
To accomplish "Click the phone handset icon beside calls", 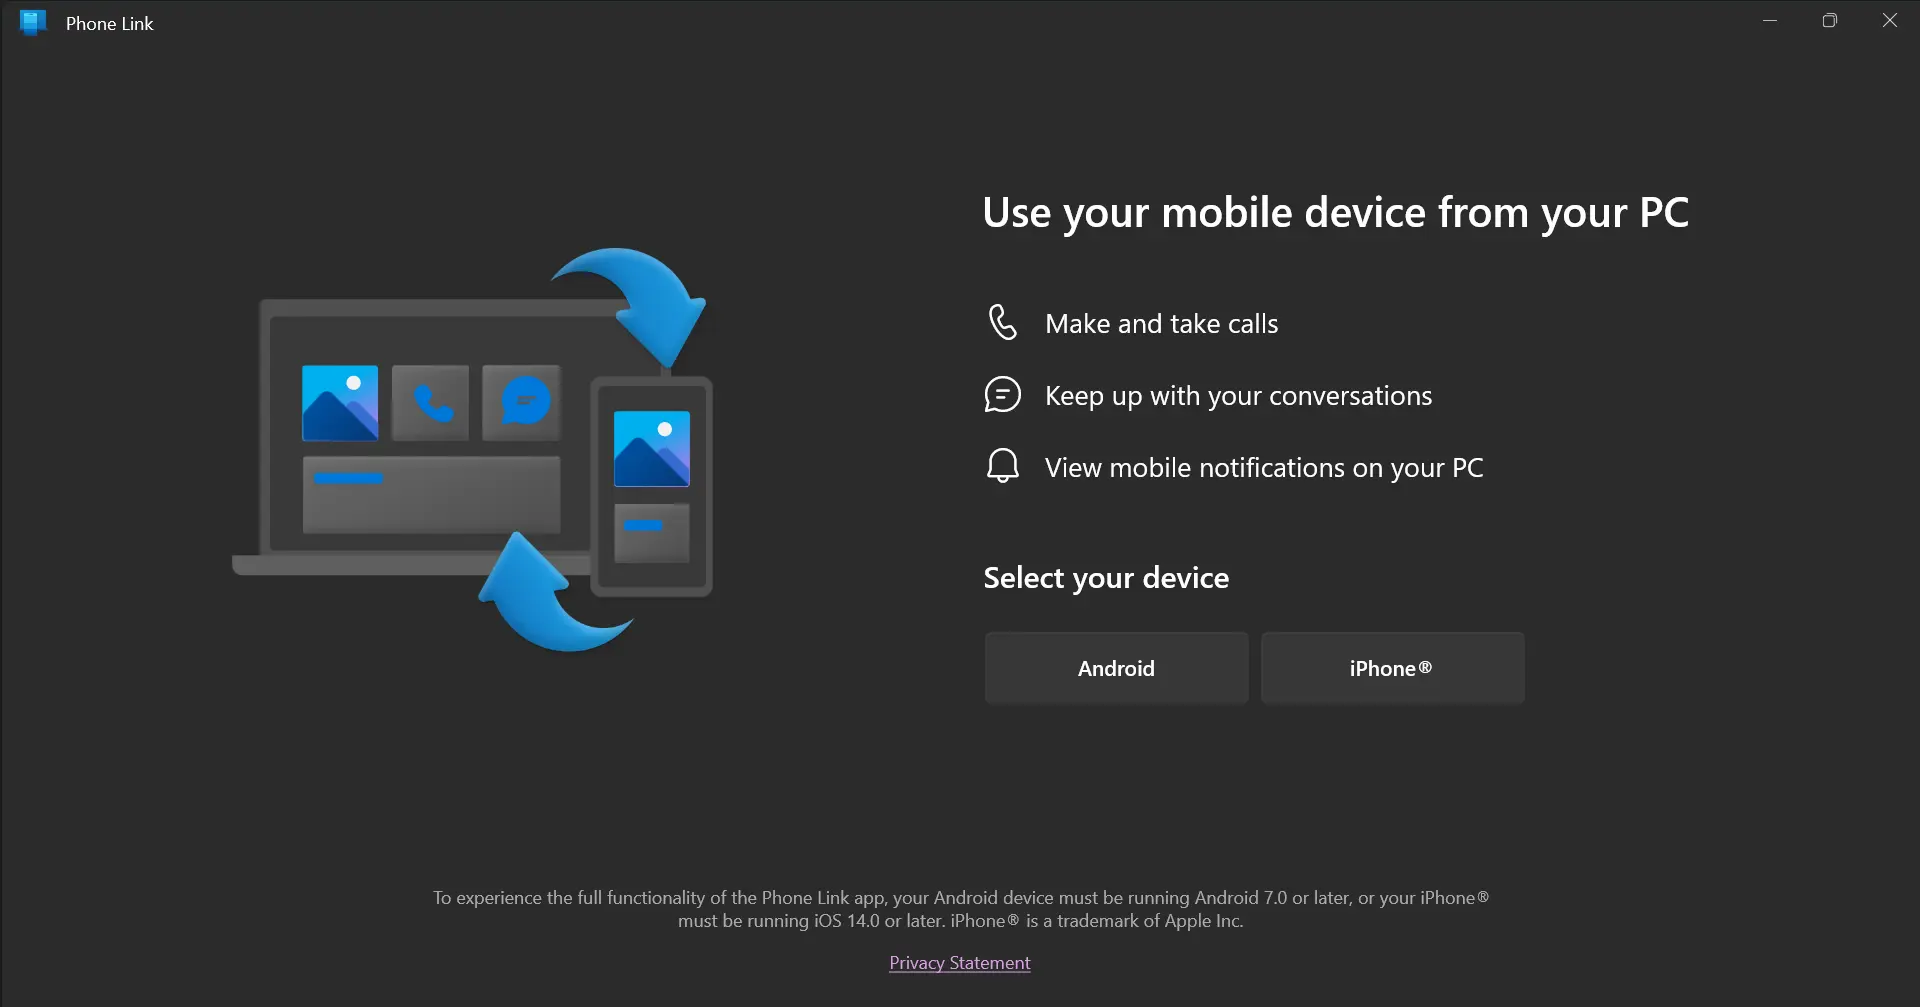I will [x=1002, y=323].
